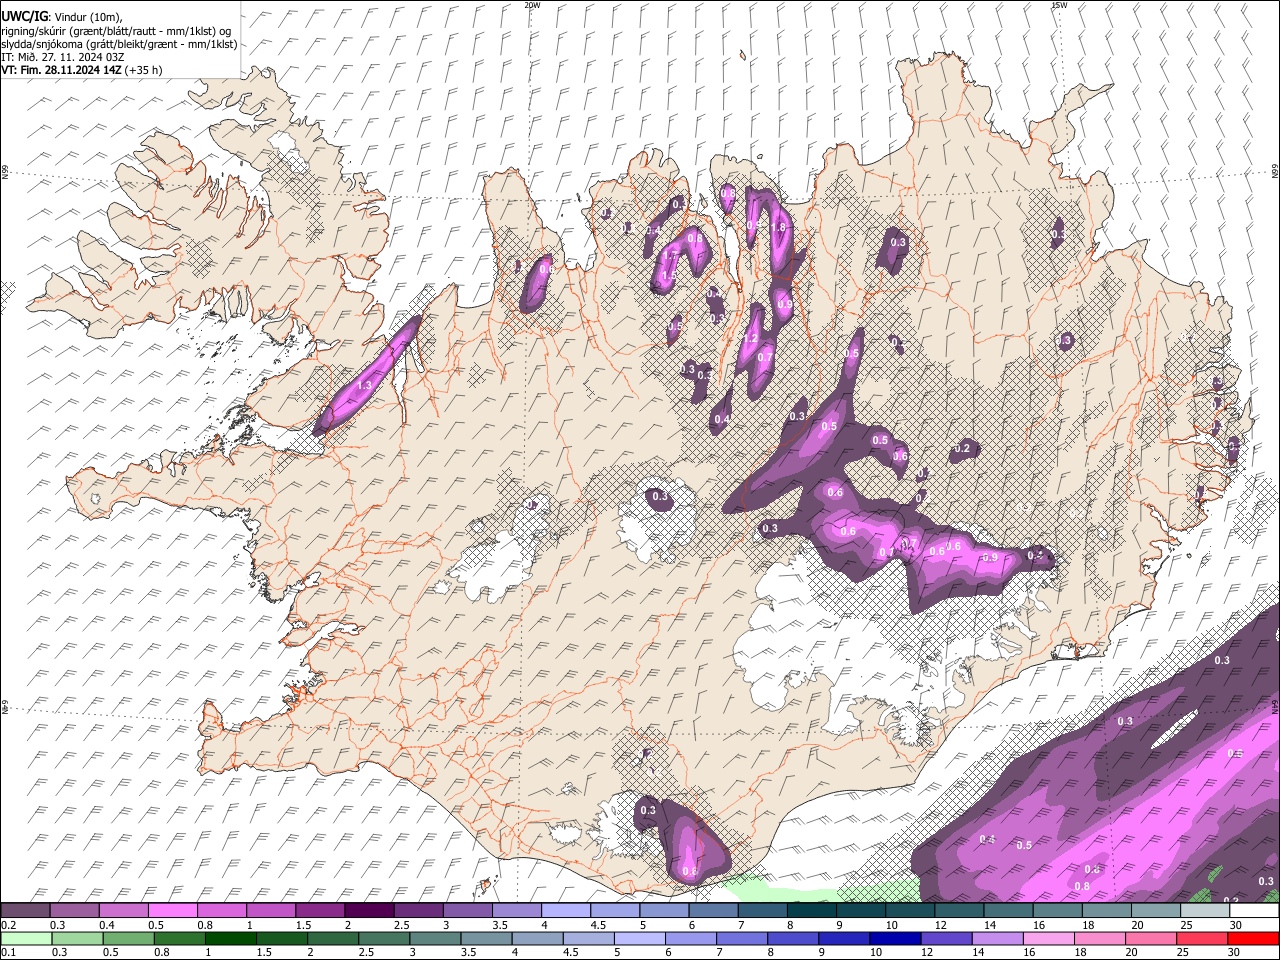Select the deep navy 10 rain swatch
The height and width of the screenshot is (960, 1280).
[x=895, y=939]
